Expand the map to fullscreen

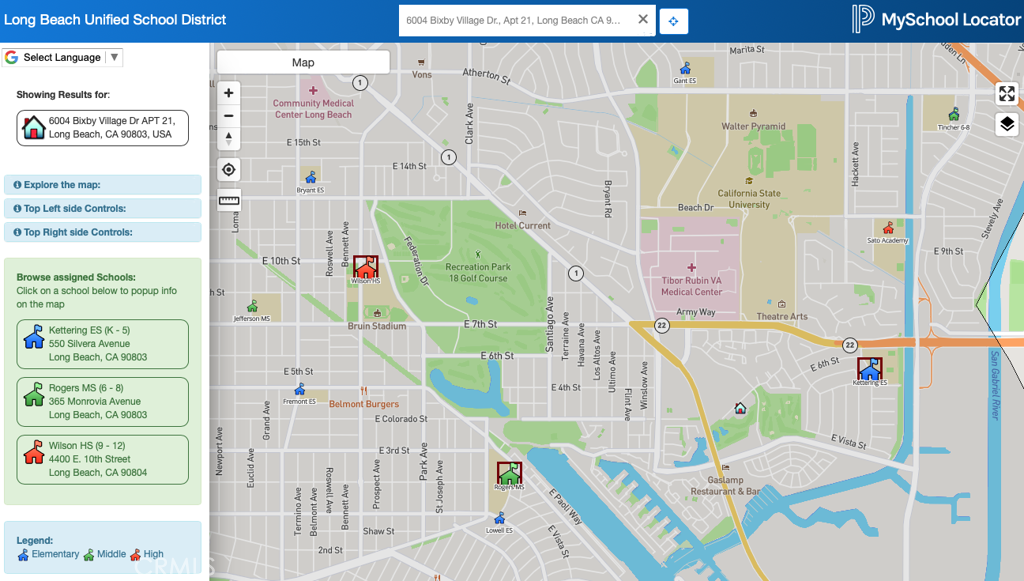1006,93
